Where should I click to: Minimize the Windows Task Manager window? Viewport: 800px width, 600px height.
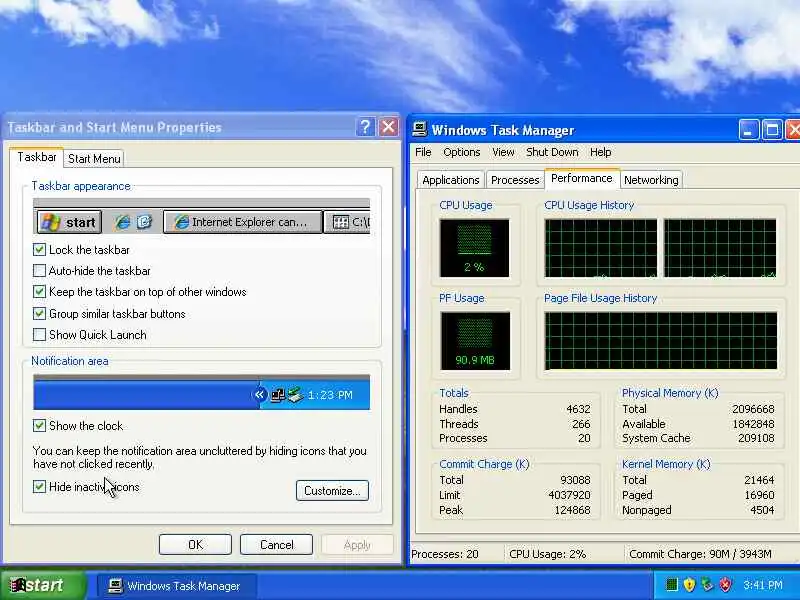point(748,130)
